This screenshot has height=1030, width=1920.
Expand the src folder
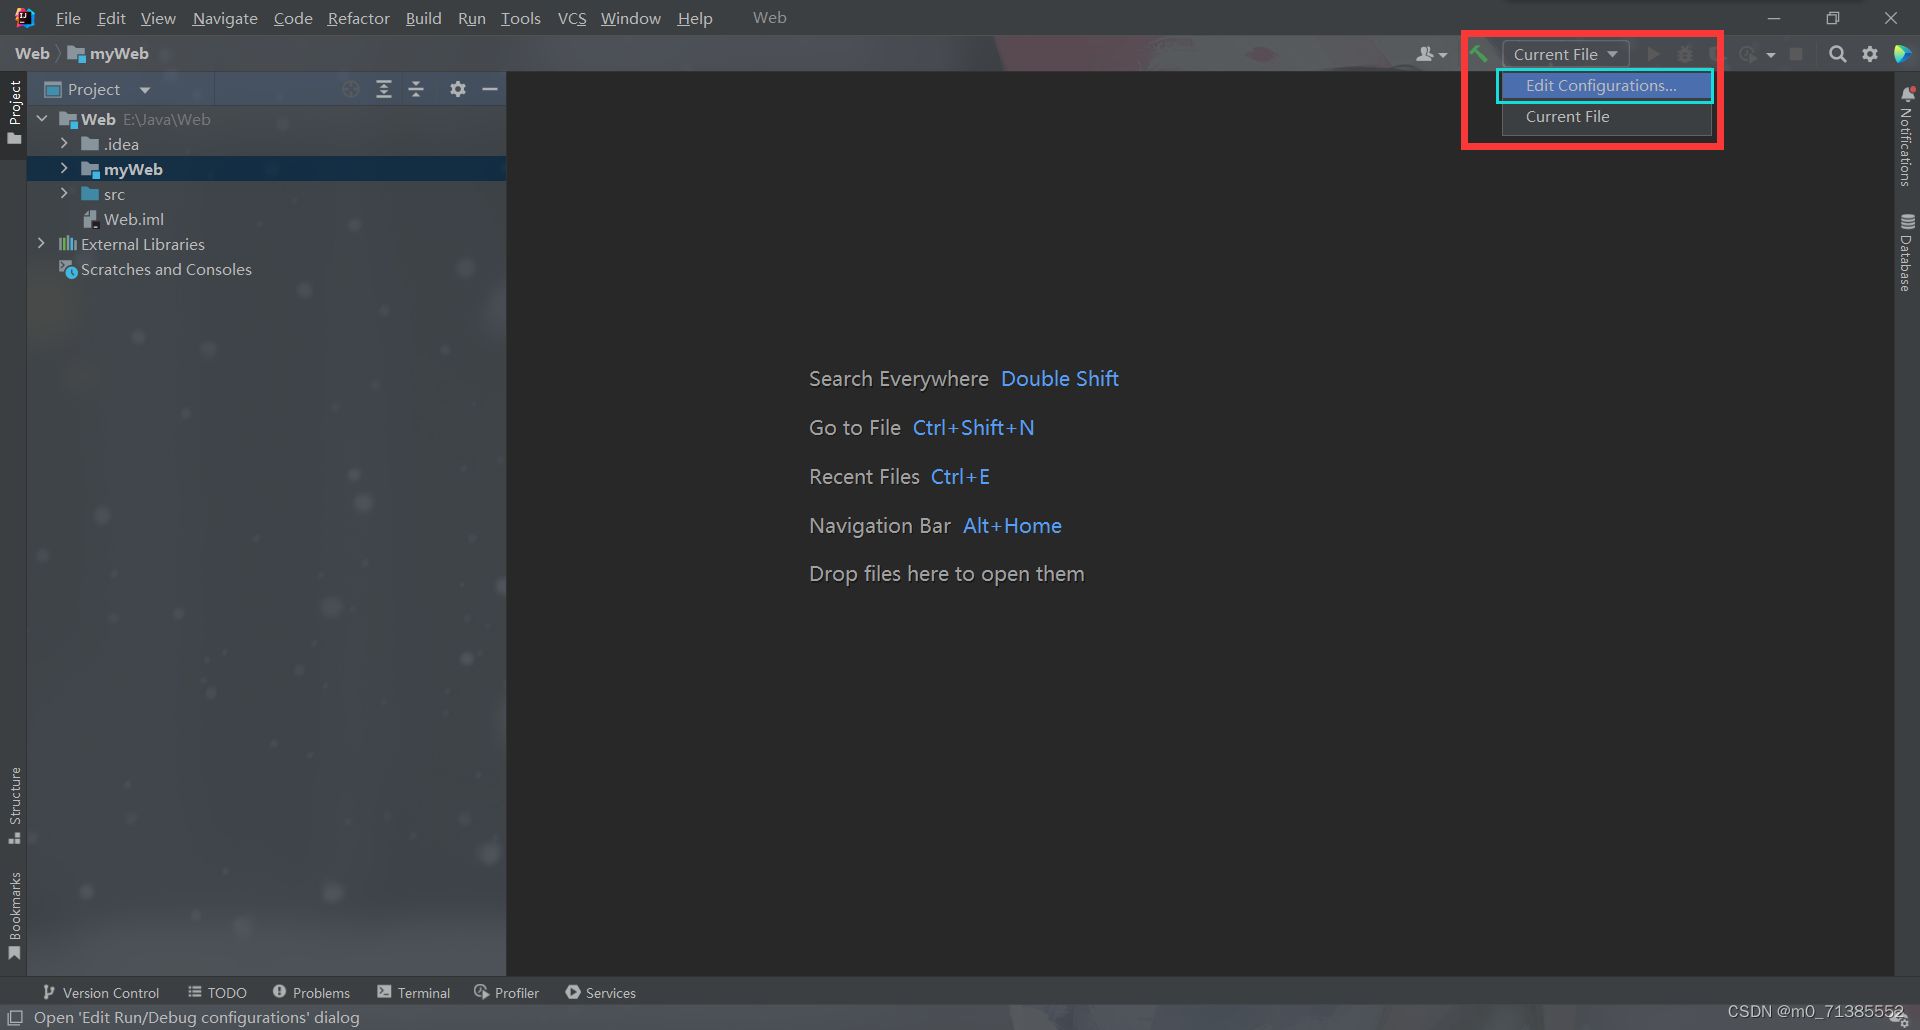click(64, 194)
